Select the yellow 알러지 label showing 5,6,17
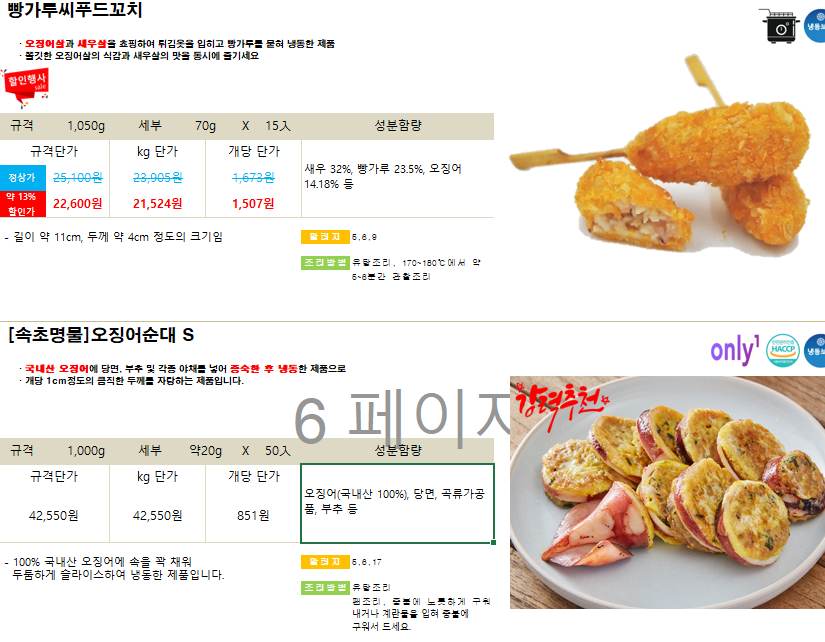 [x=325, y=562]
